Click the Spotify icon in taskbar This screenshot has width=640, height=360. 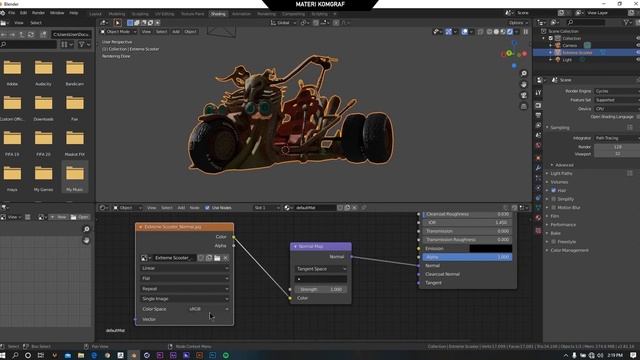[x=226, y=356]
